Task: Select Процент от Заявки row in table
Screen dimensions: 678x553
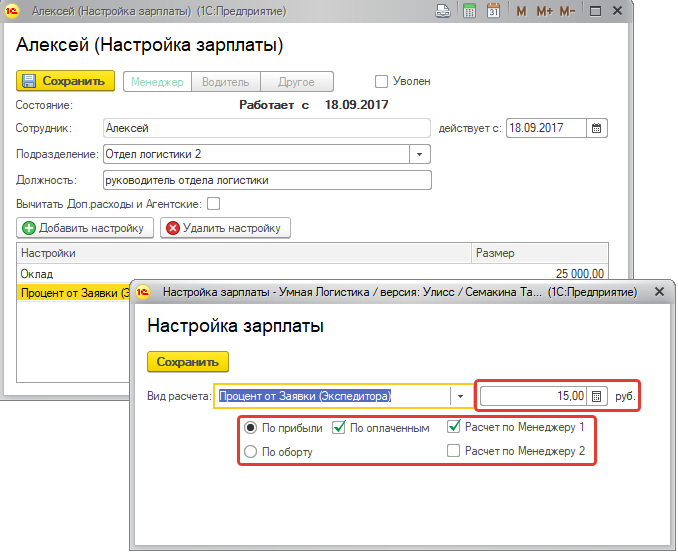Action: click(x=74, y=293)
